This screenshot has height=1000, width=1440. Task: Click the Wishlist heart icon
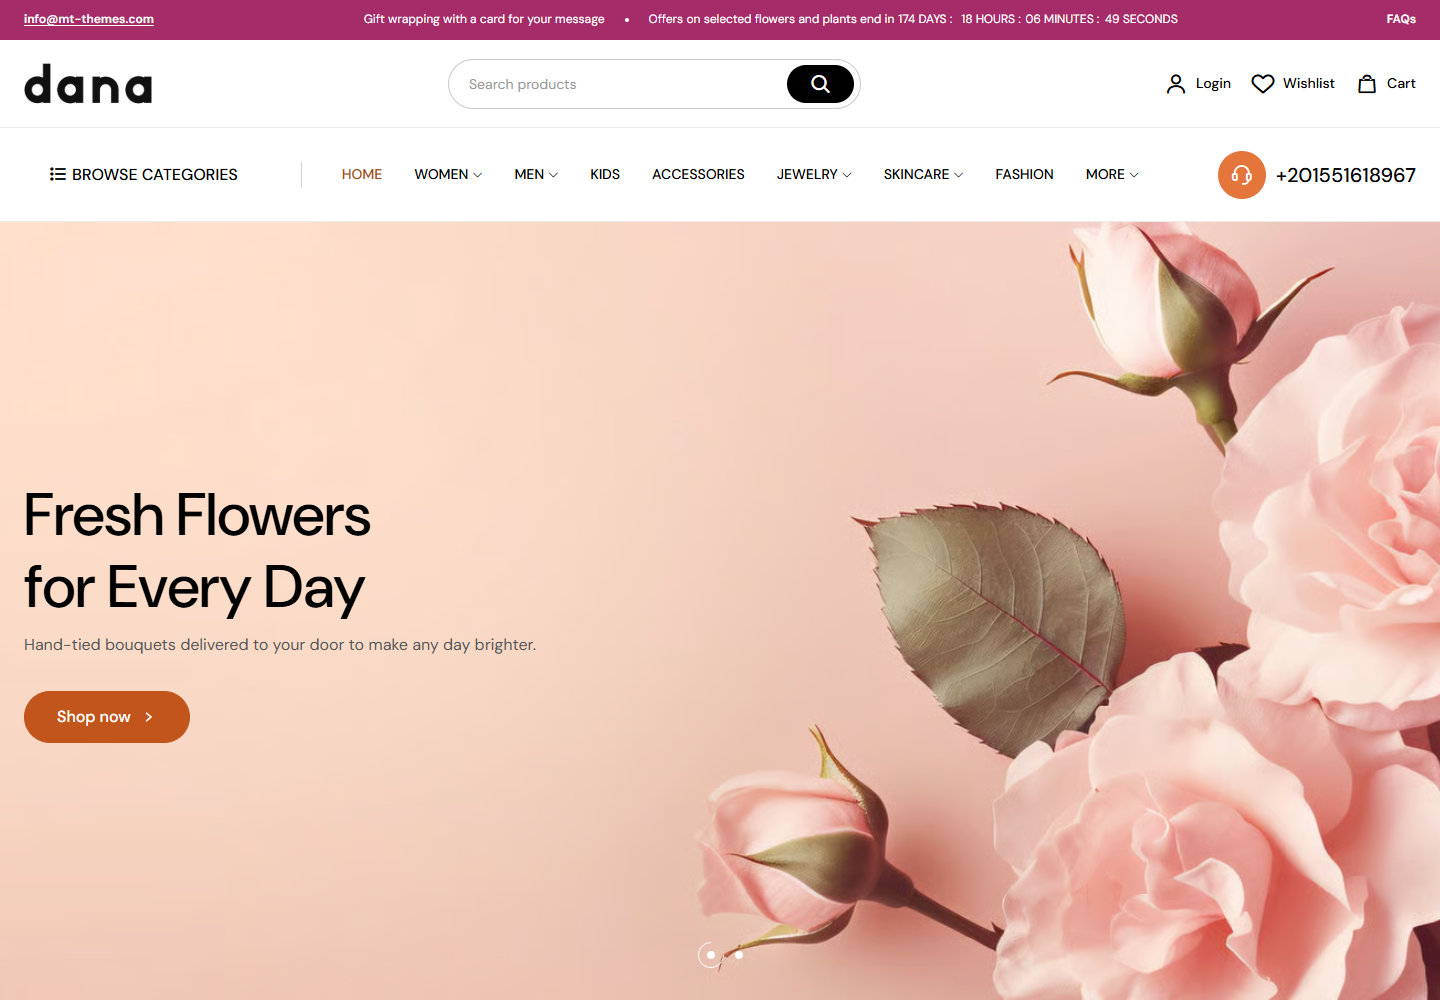click(x=1263, y=84)
